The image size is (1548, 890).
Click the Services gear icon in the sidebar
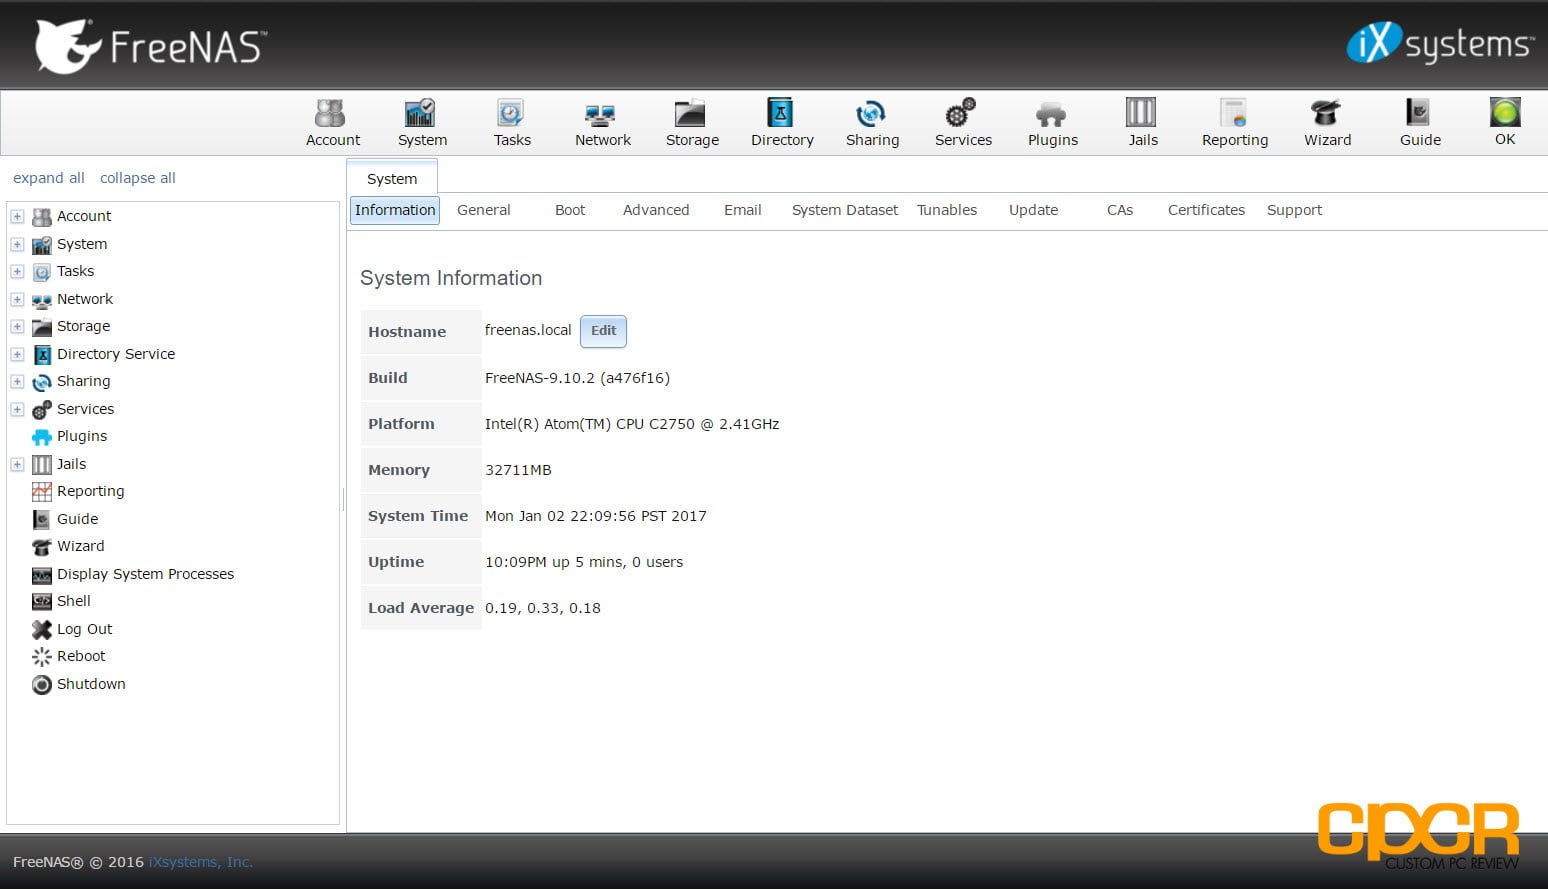pyautogui.click(x=42, y=410)
